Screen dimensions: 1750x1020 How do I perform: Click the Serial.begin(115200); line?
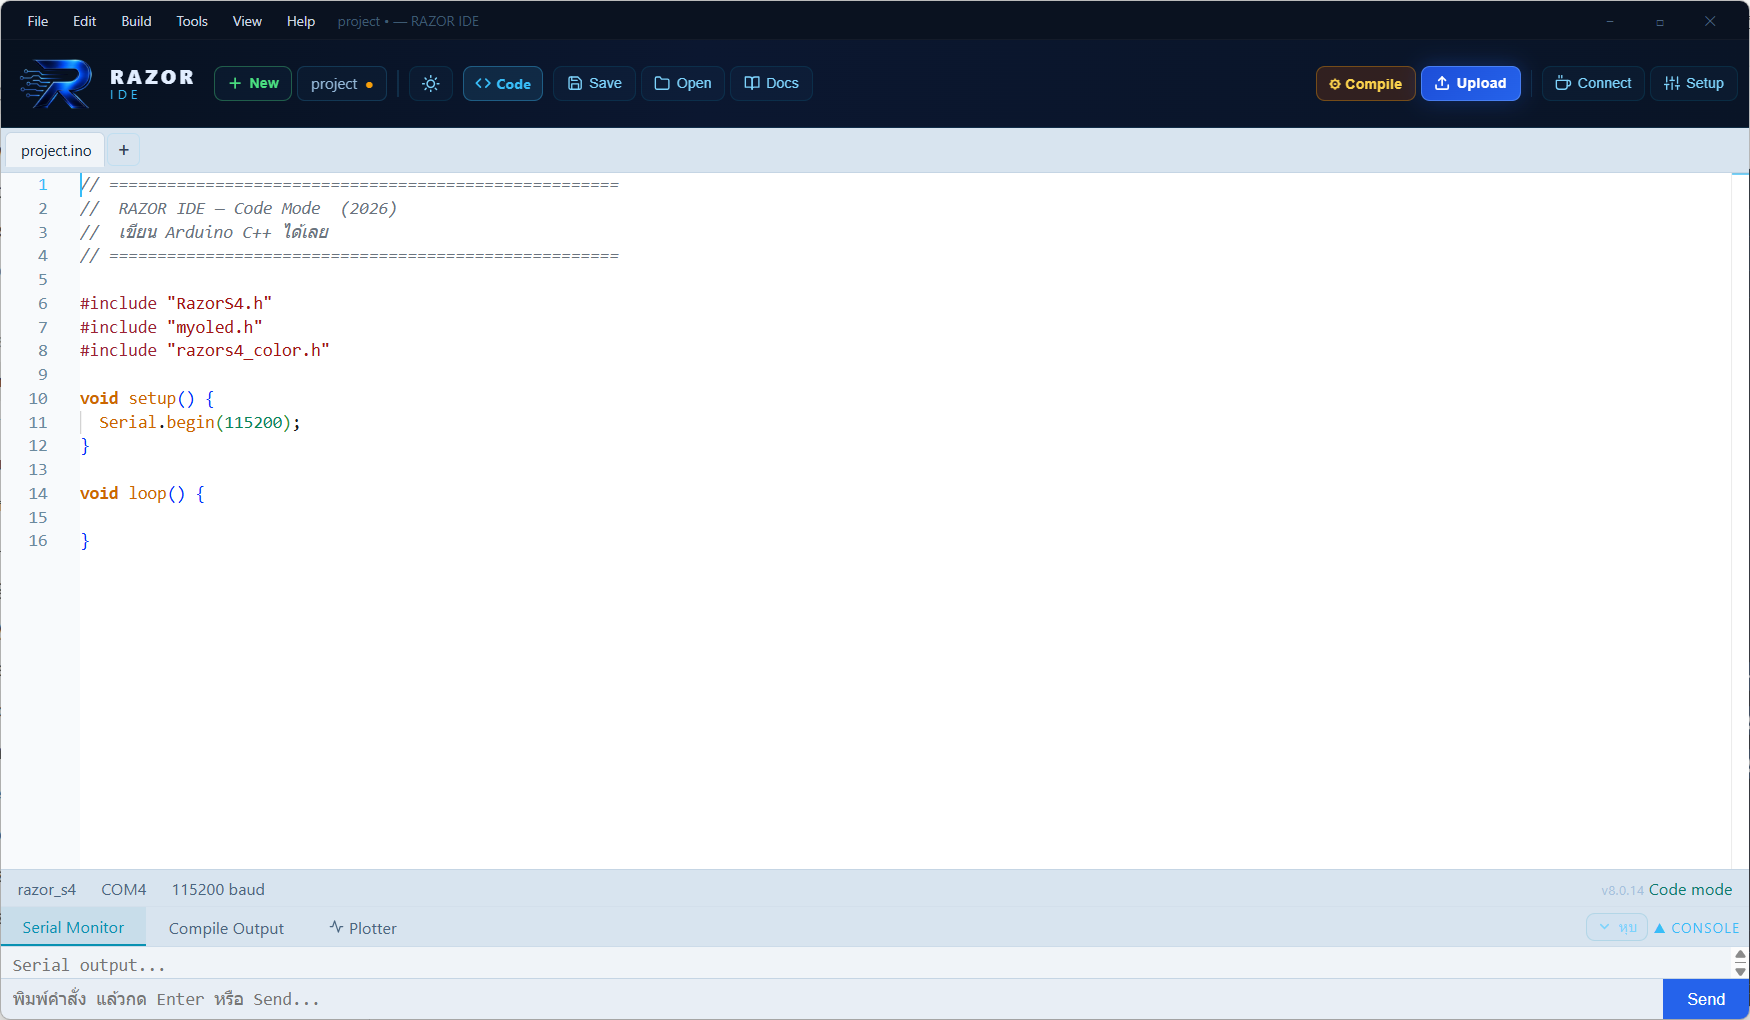point(200,422)
